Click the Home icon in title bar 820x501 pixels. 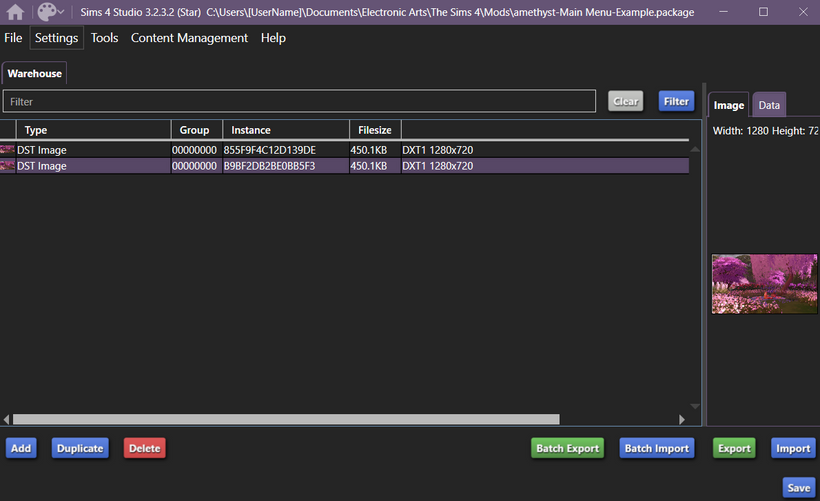pos(15,12)
